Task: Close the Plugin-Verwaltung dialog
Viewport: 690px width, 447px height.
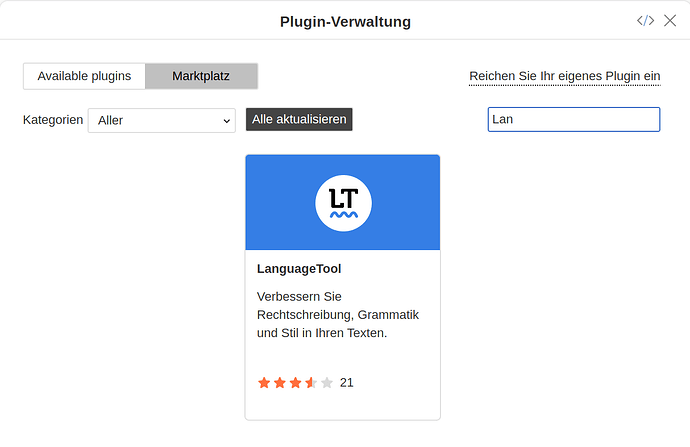Action: pyautogui.click(x=670, y=21)
